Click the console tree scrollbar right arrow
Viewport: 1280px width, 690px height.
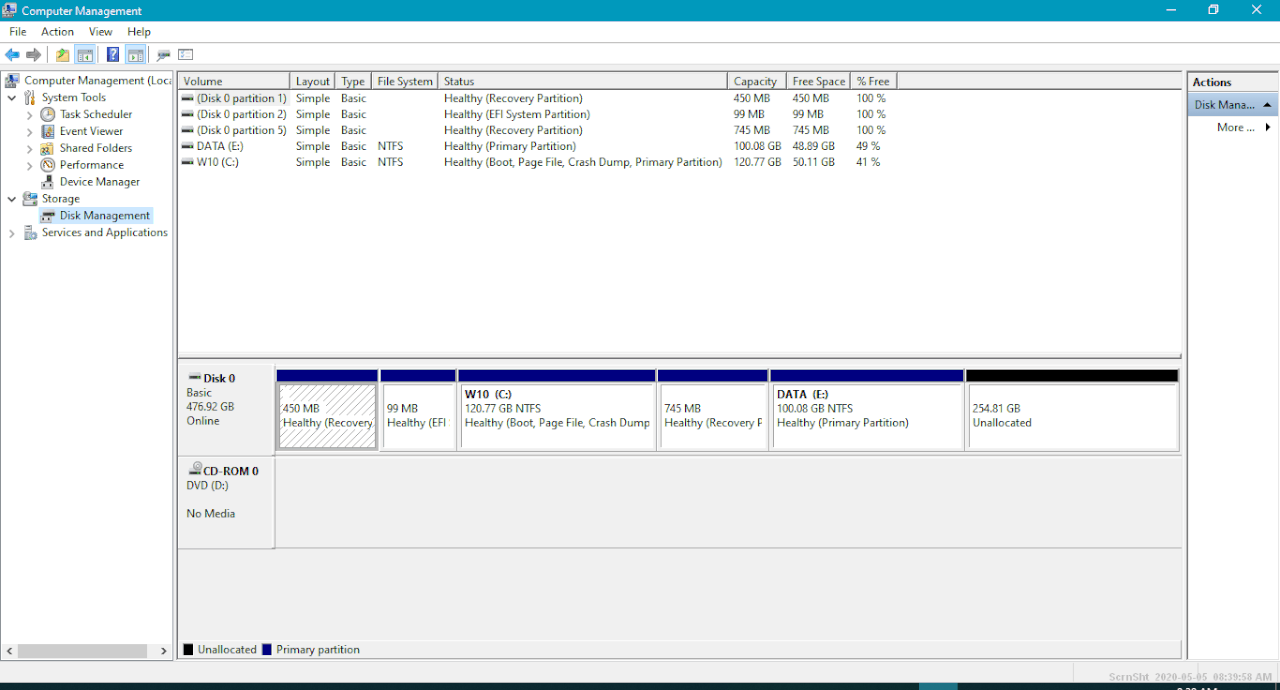tap(165, 651)
